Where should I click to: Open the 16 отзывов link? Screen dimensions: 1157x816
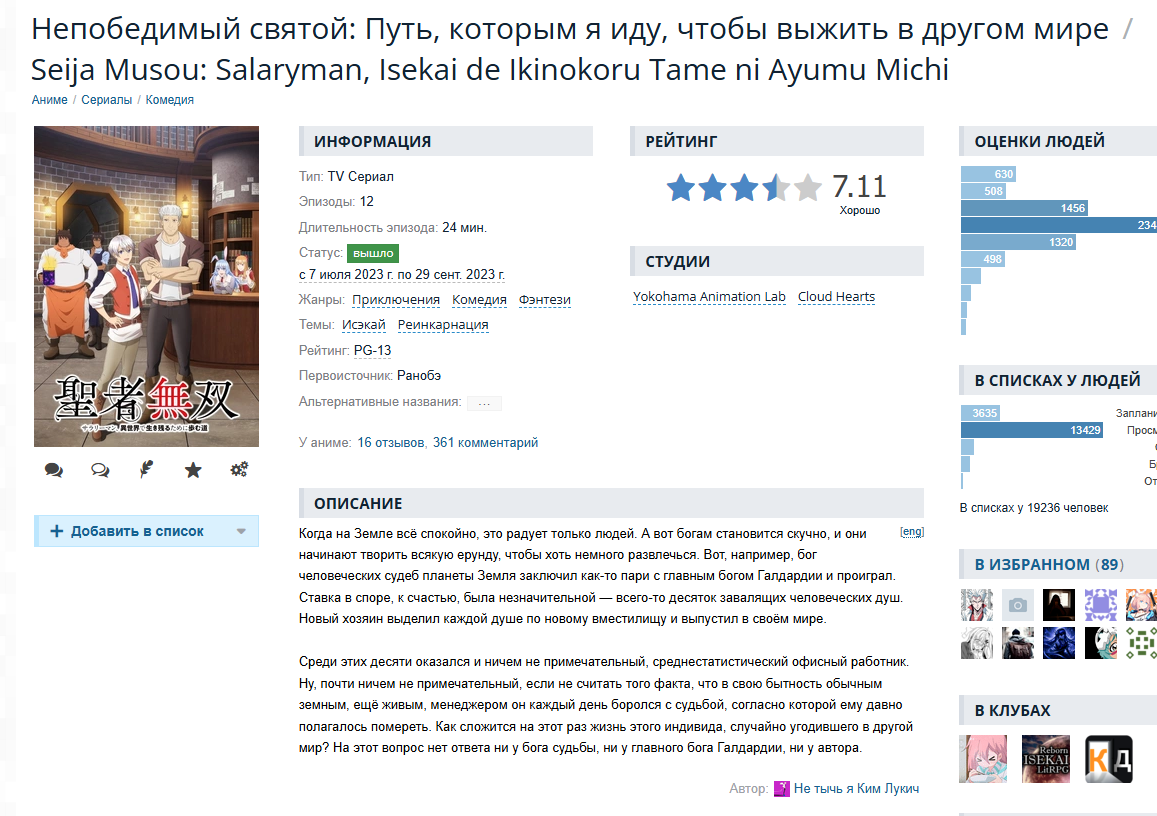[390, 443]
